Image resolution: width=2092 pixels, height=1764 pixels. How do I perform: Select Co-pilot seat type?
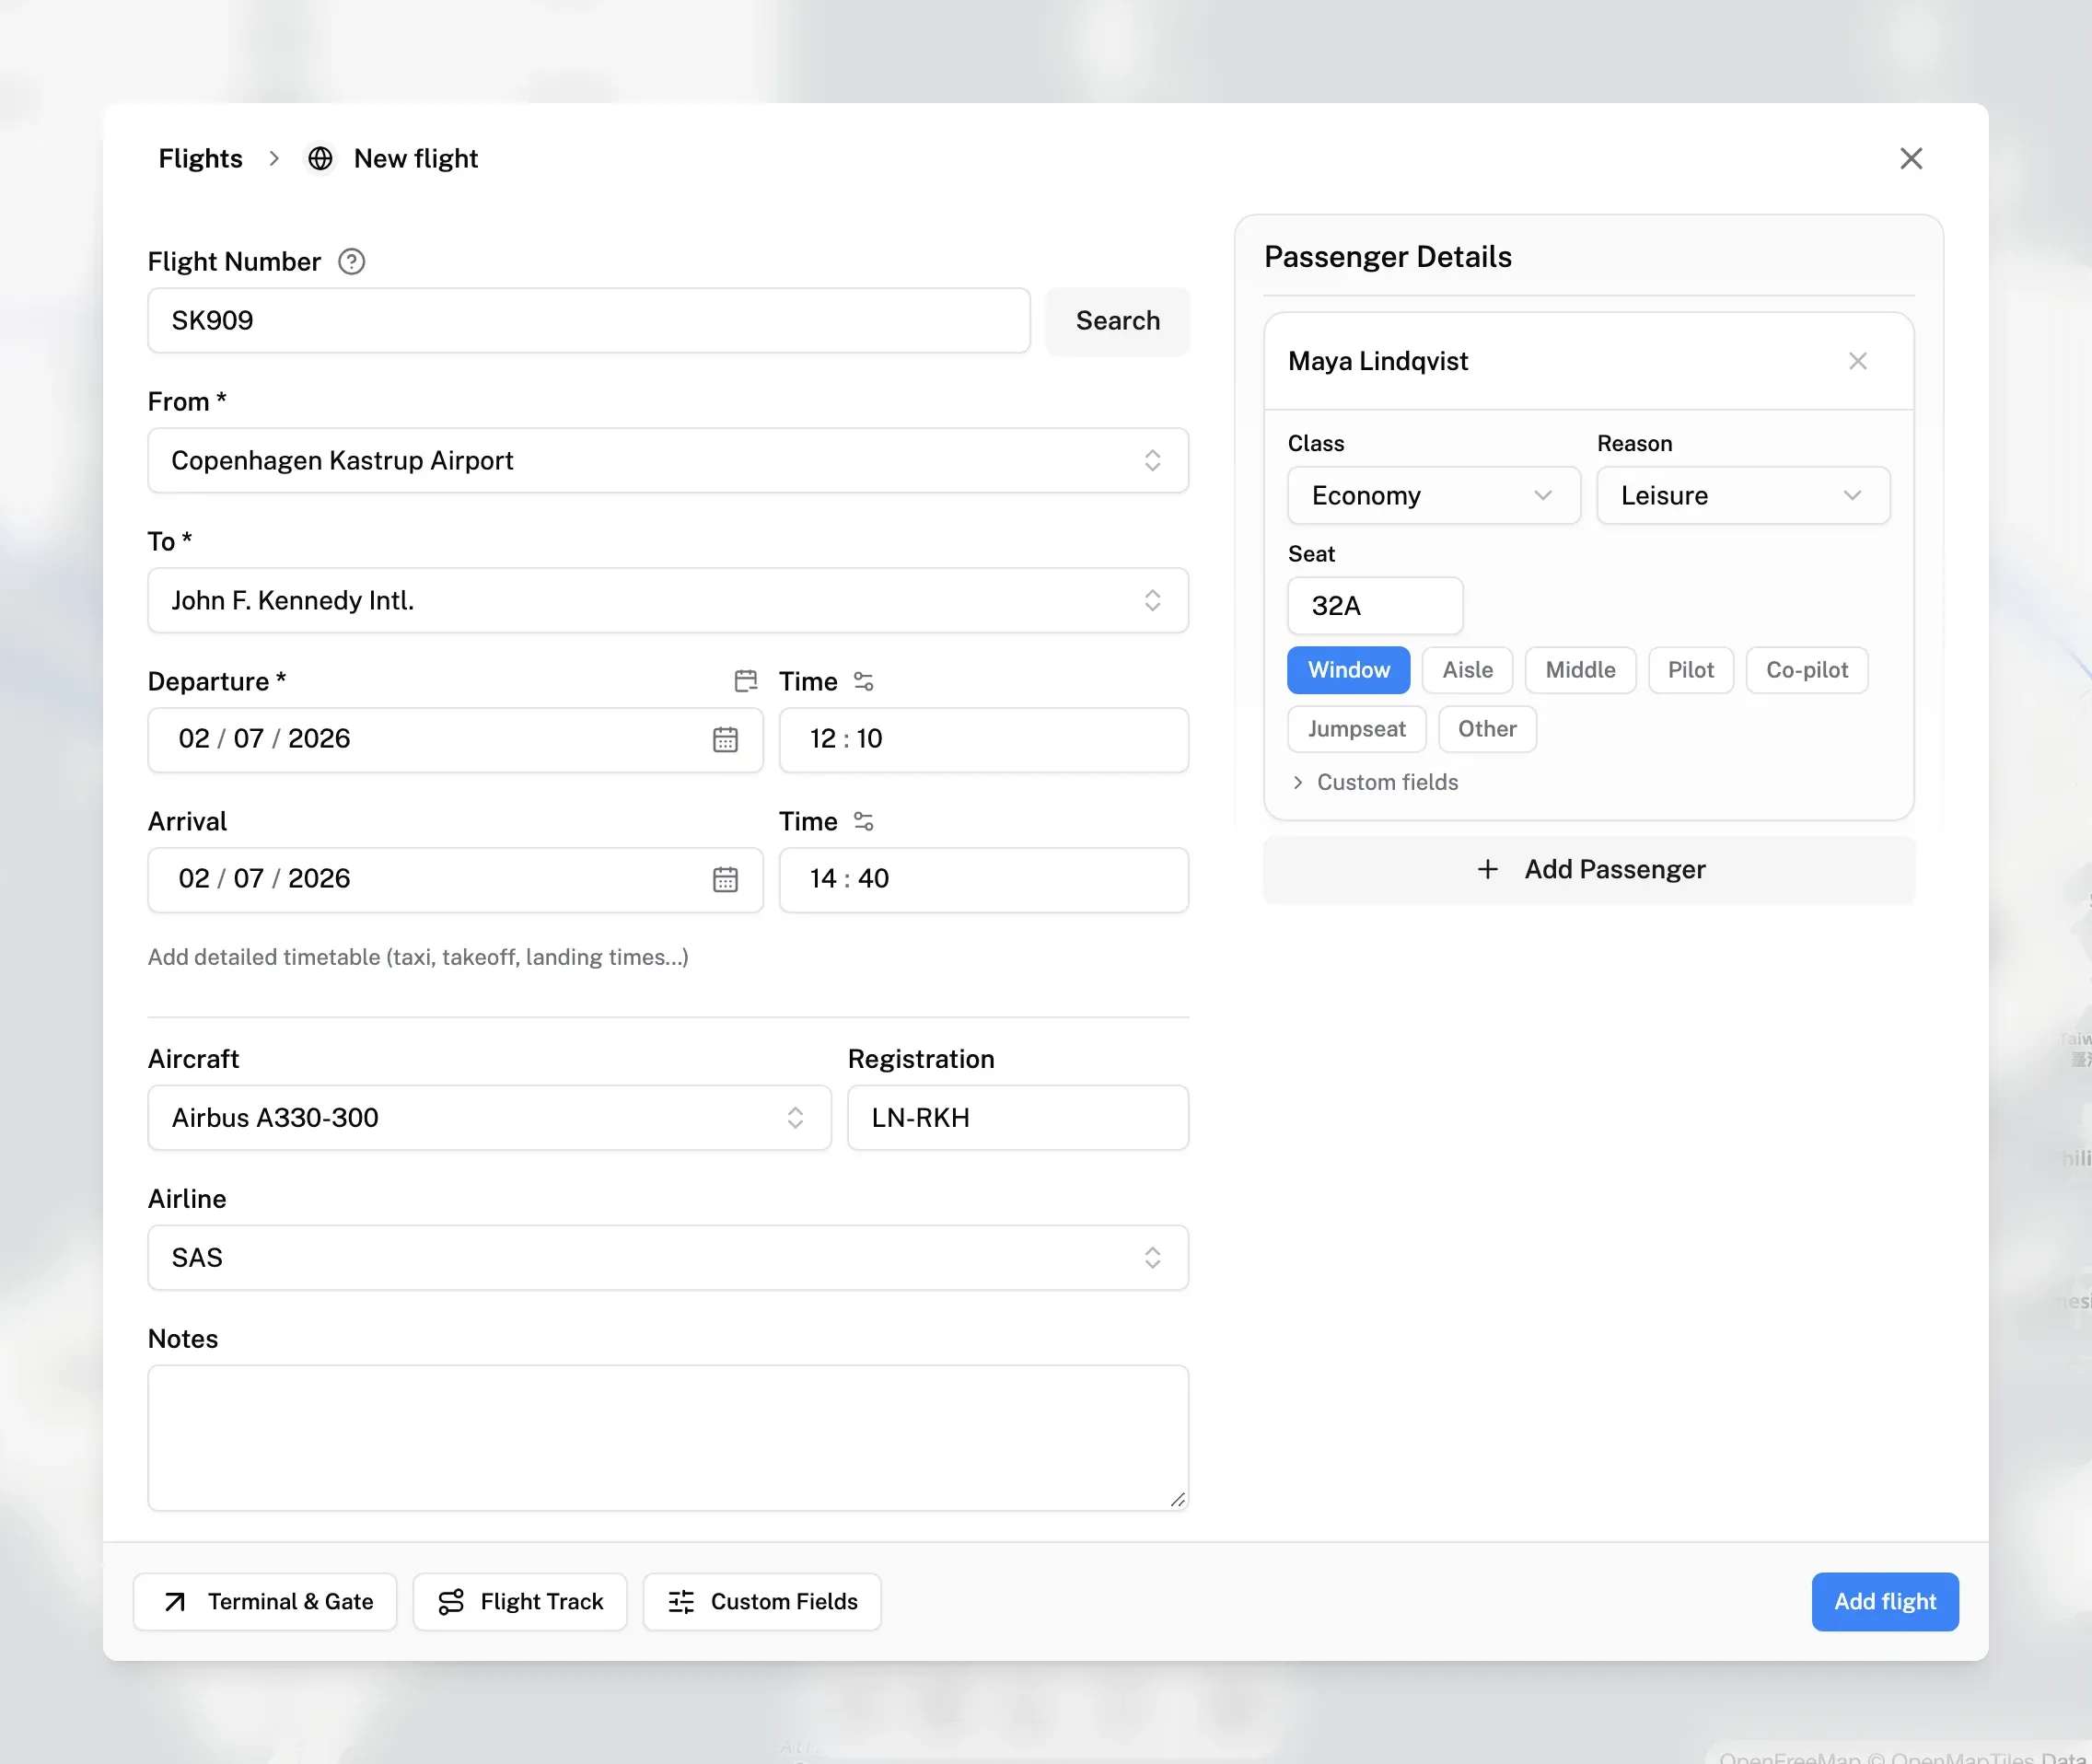[x=1806, y=670]
